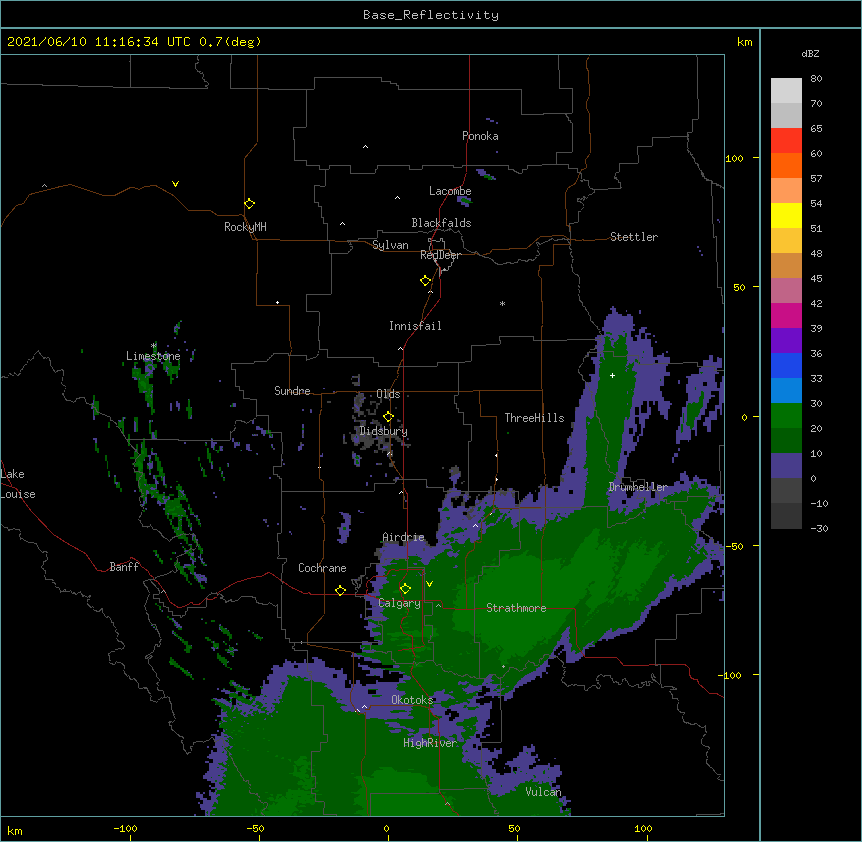862x842 pixels.
Task: Click the Drumheller label
Action: (638, 487)
